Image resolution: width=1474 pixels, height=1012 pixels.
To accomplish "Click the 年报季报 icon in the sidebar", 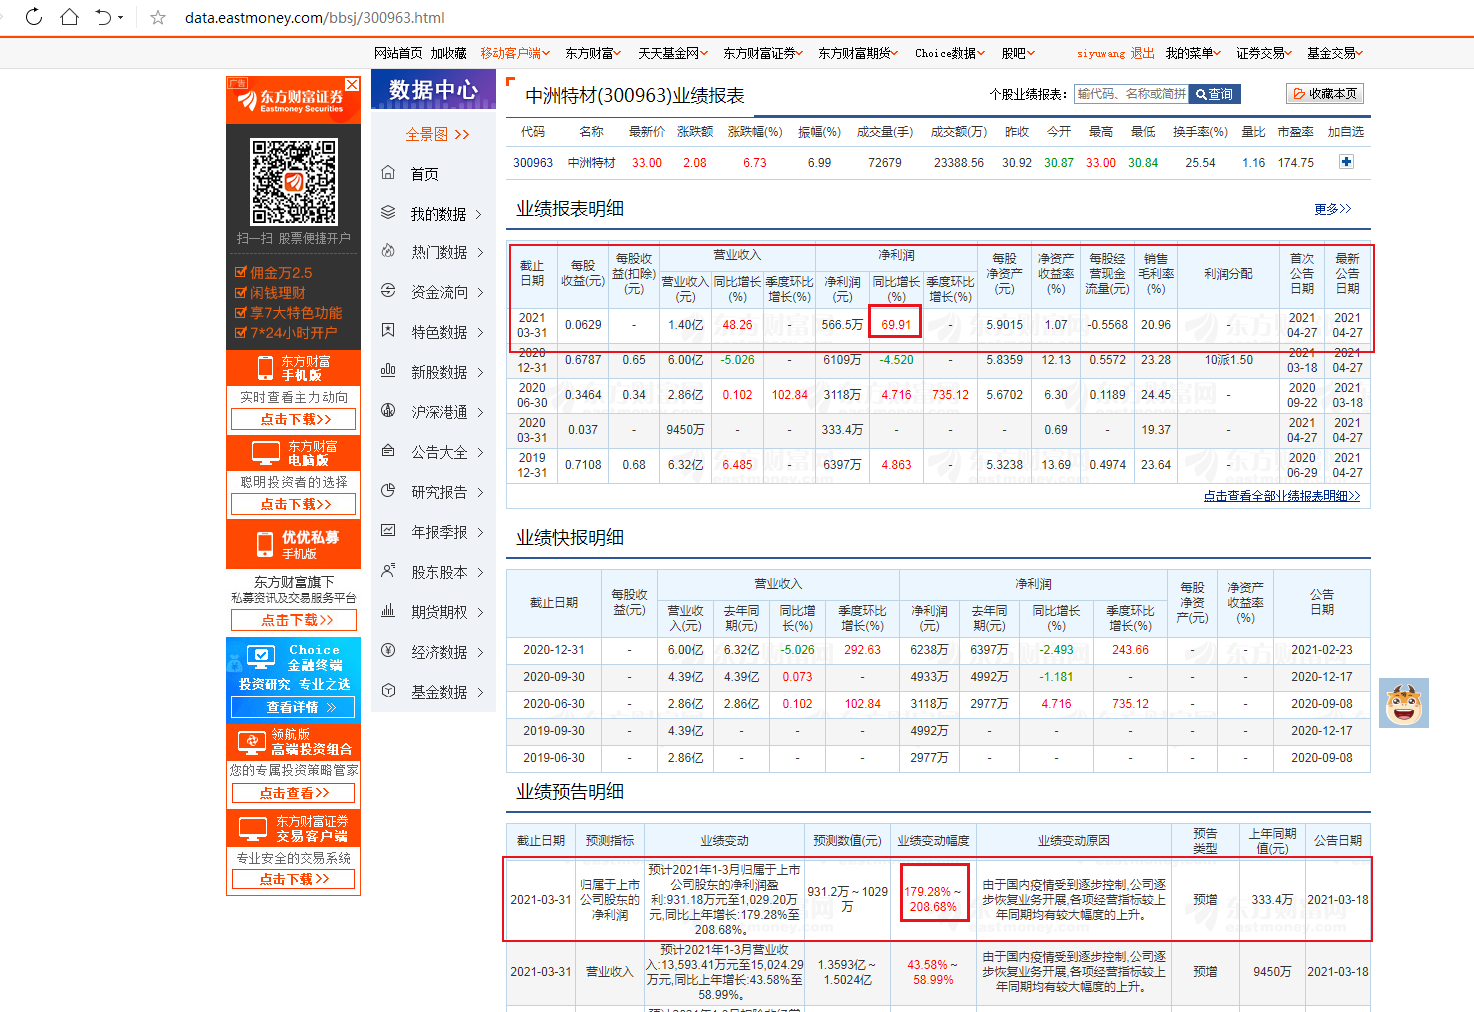I will pos(388,531).
